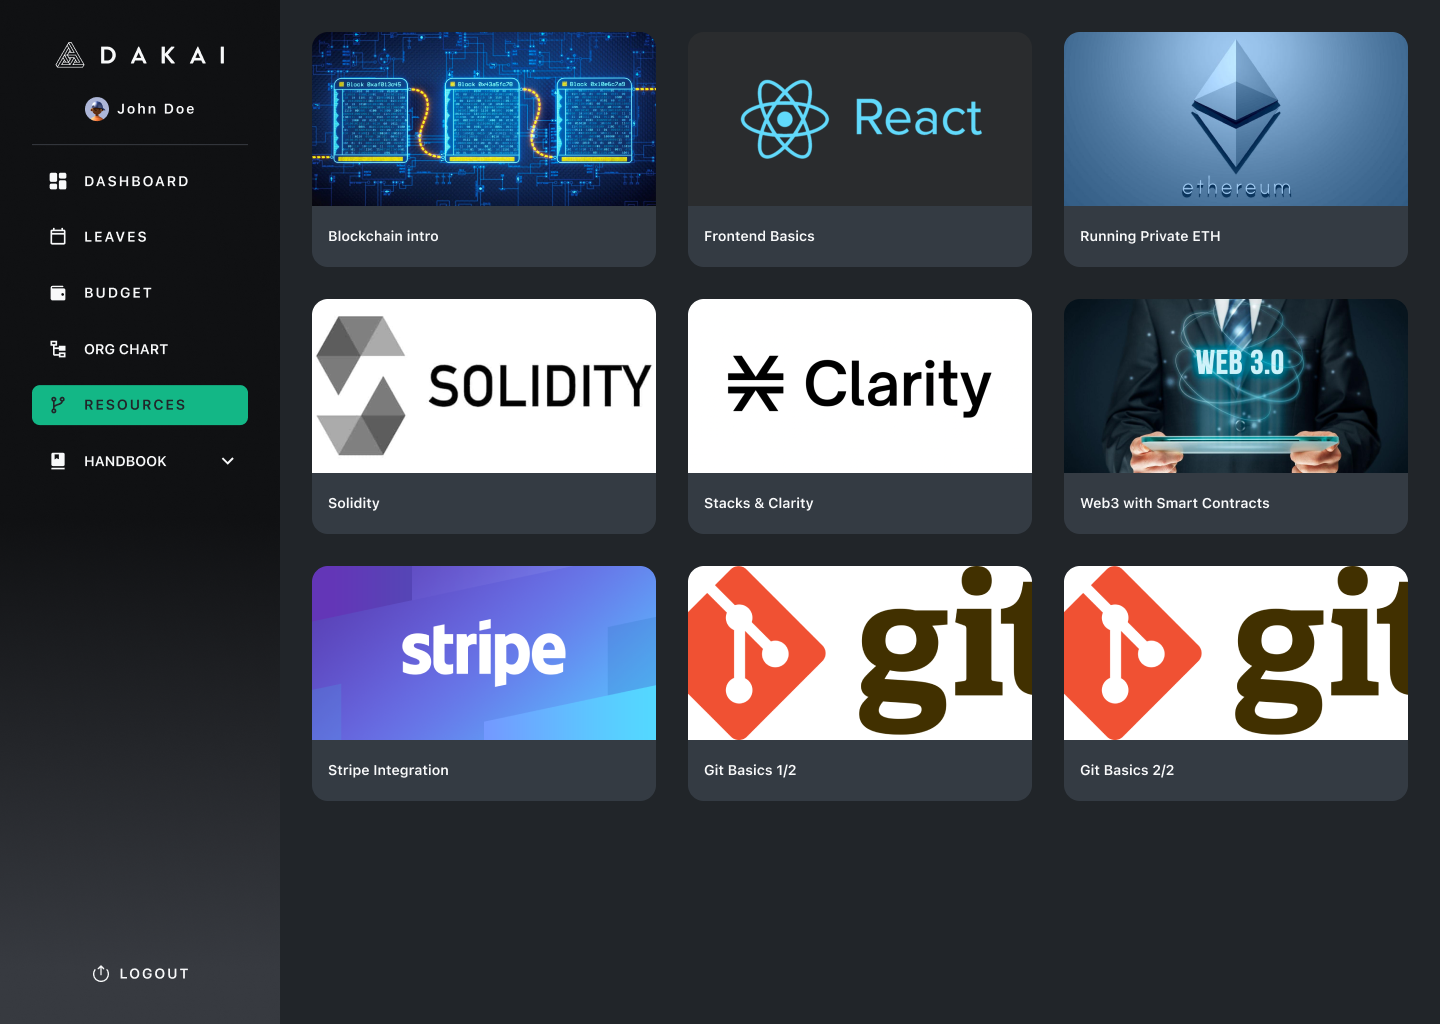Click the Org Chart hierarchy icon
The width and height of the screenshot is (1440, 1024).
58,349
